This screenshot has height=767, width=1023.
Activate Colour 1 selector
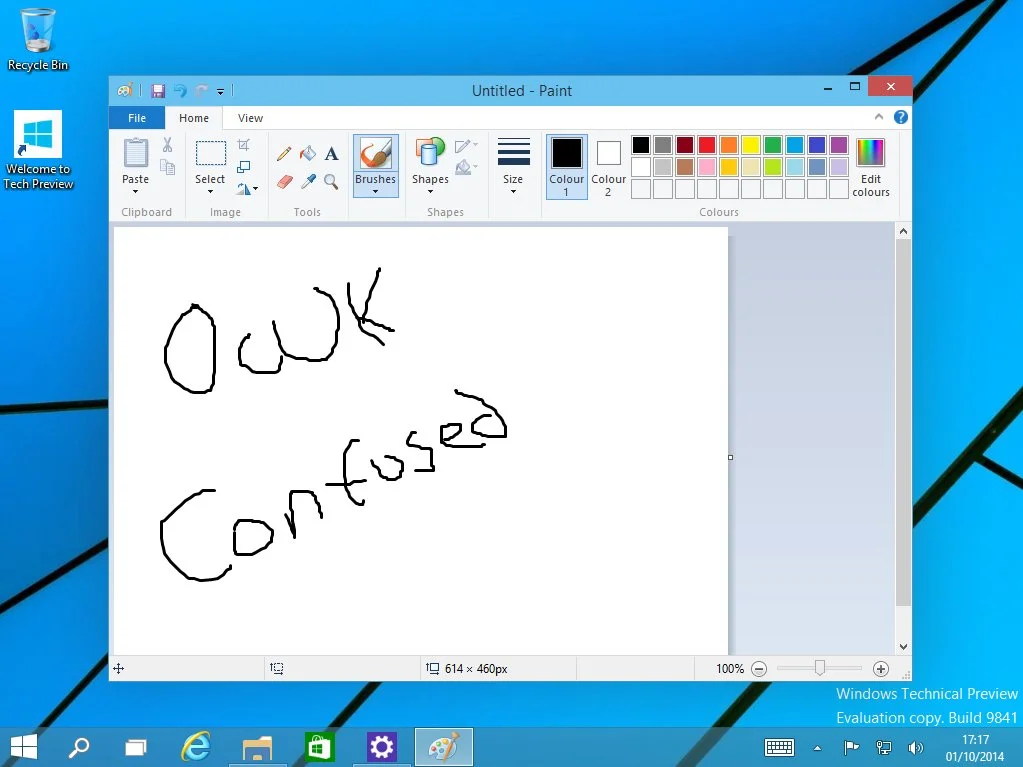tap(566, 167)
